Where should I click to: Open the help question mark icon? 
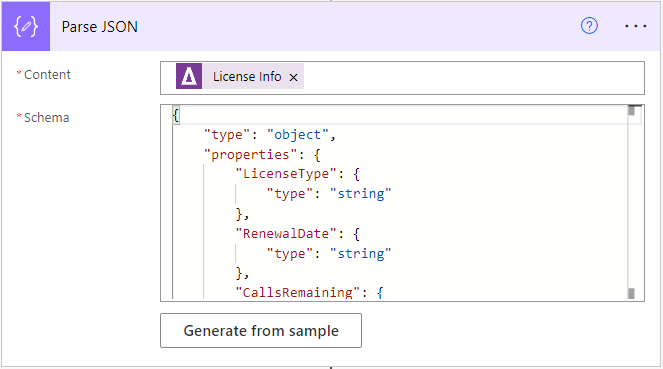point(589,26)
